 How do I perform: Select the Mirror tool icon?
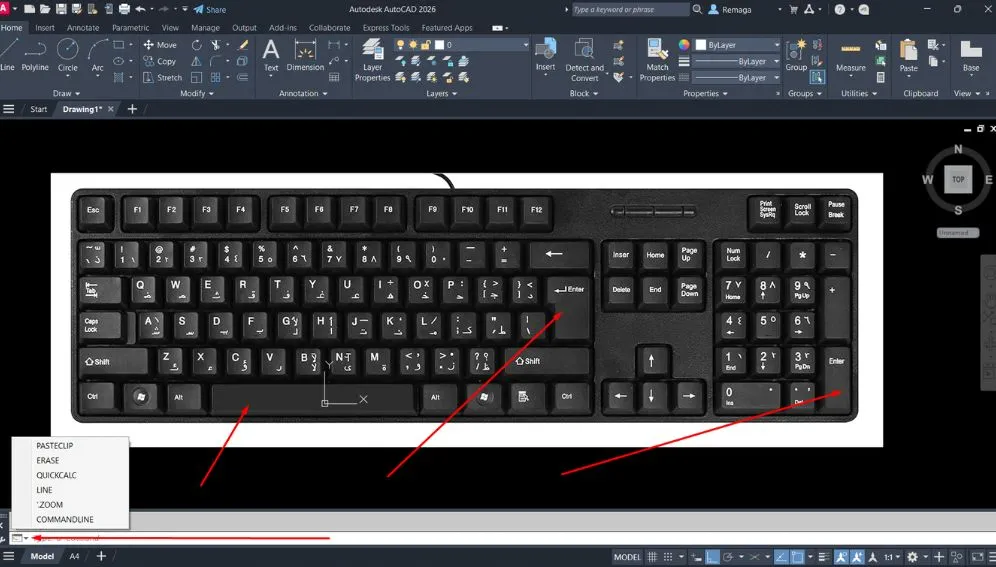(x=197, y=62)
